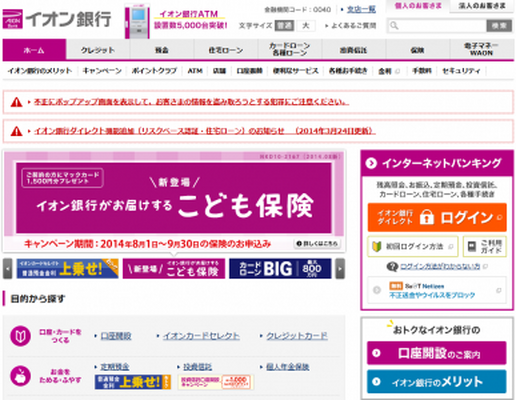Click the ATM machine image in header
This screenshot has height=400, width=516.
click(137, 21)
